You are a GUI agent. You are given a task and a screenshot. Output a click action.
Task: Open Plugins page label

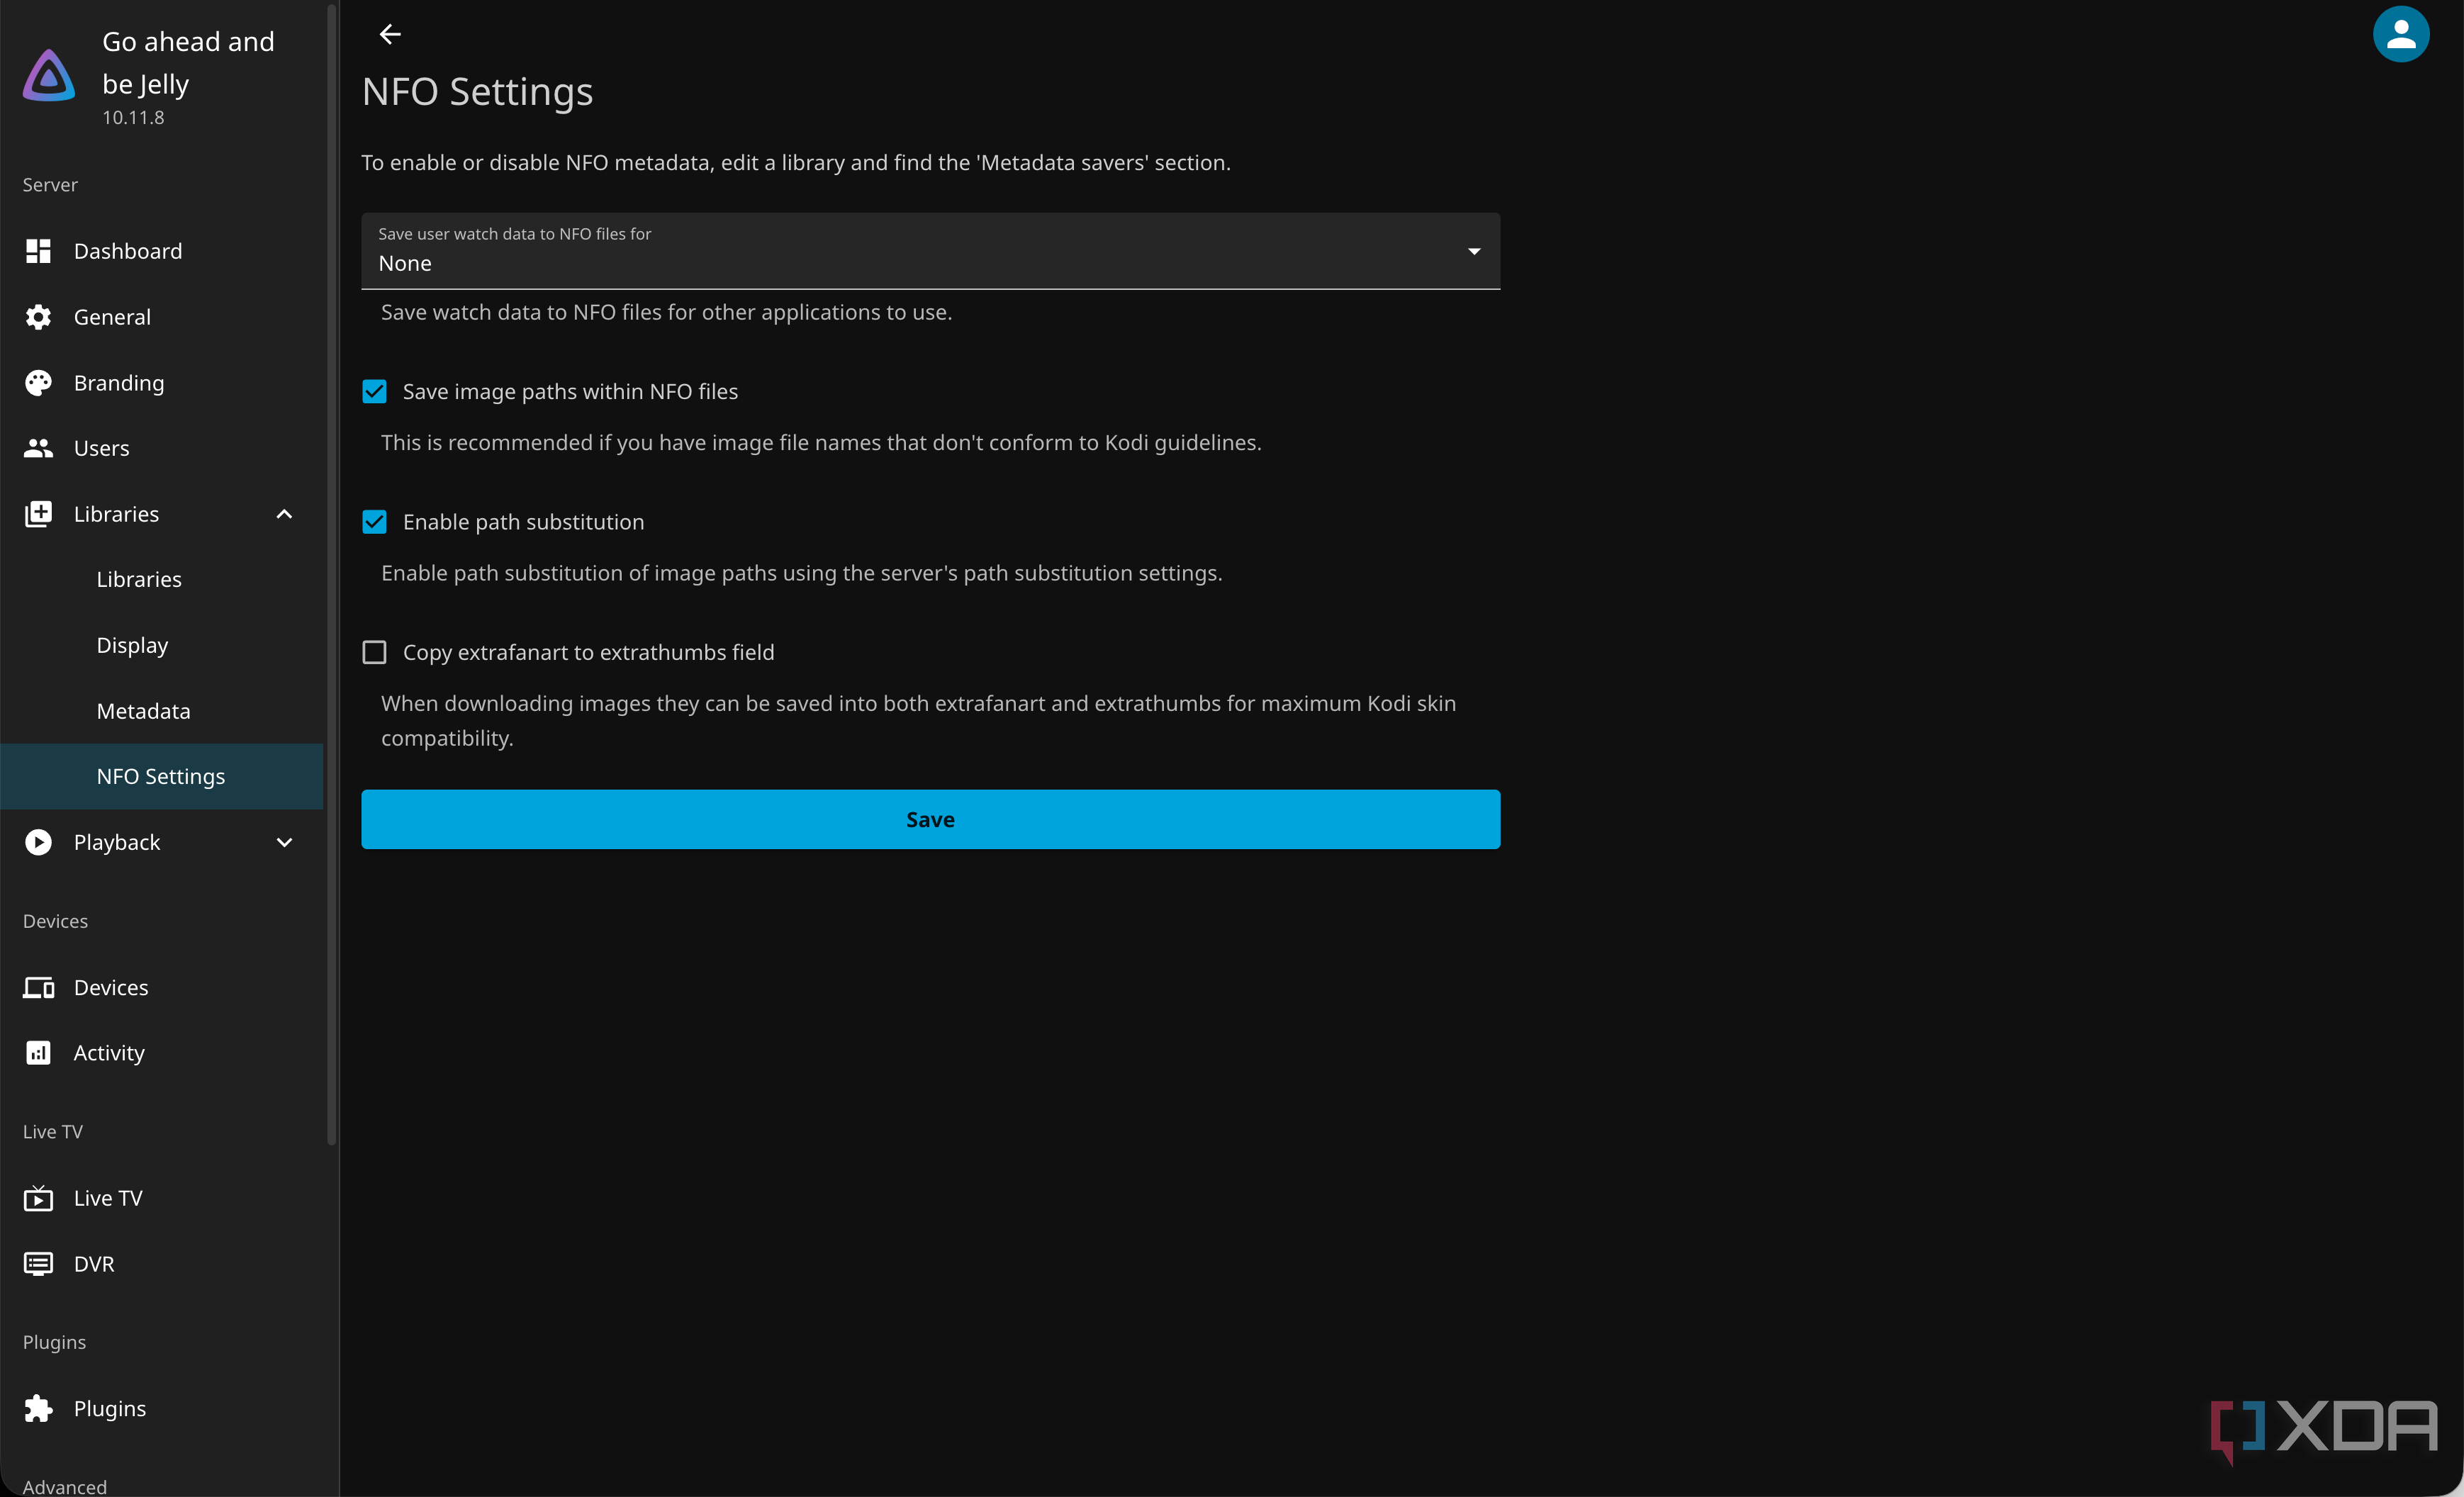(110, 1409)
